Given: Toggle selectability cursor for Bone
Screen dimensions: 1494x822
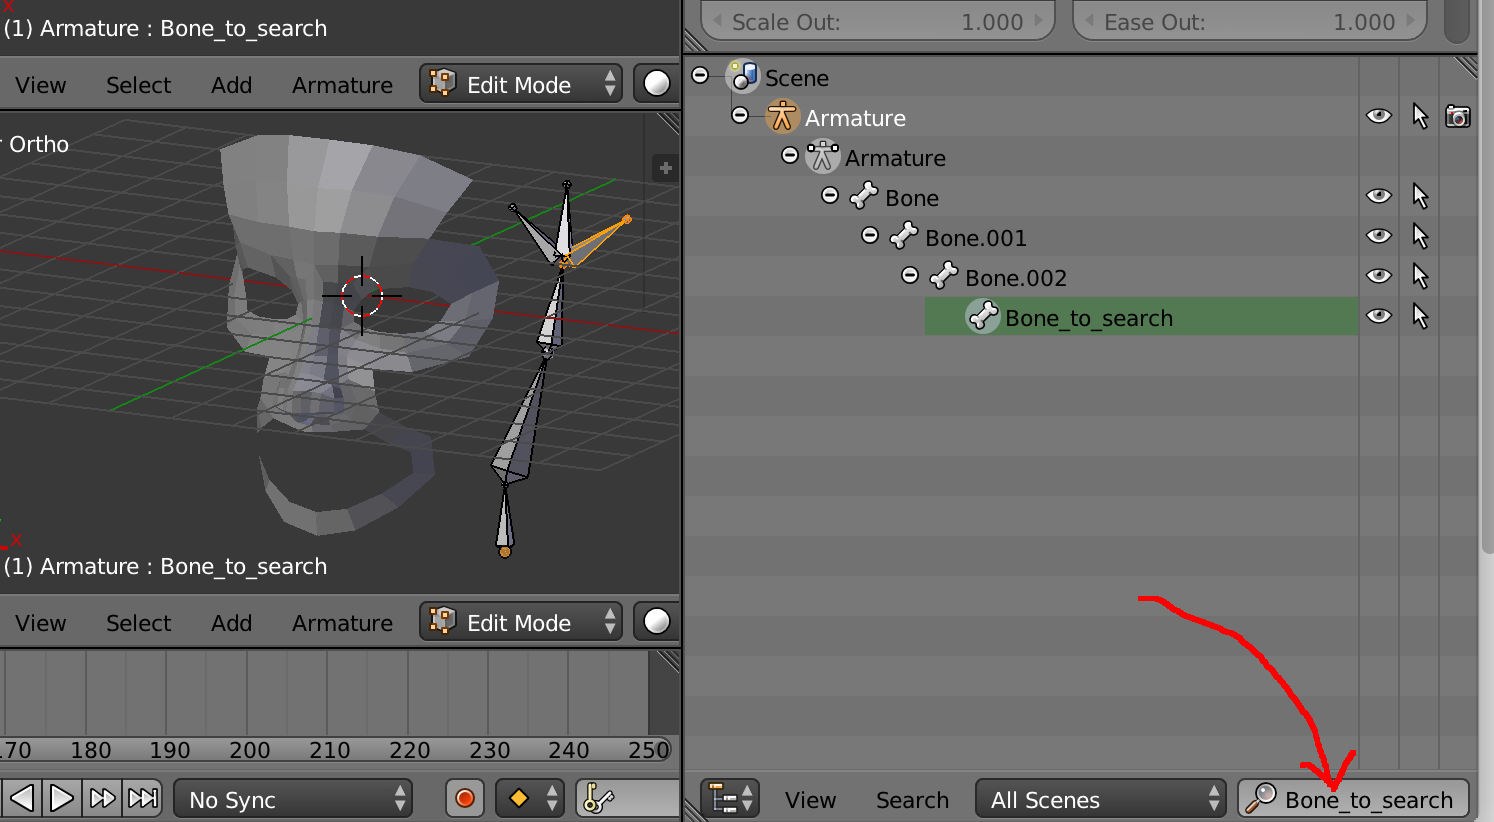Looking at the screenshot, I should [1420, 197].
